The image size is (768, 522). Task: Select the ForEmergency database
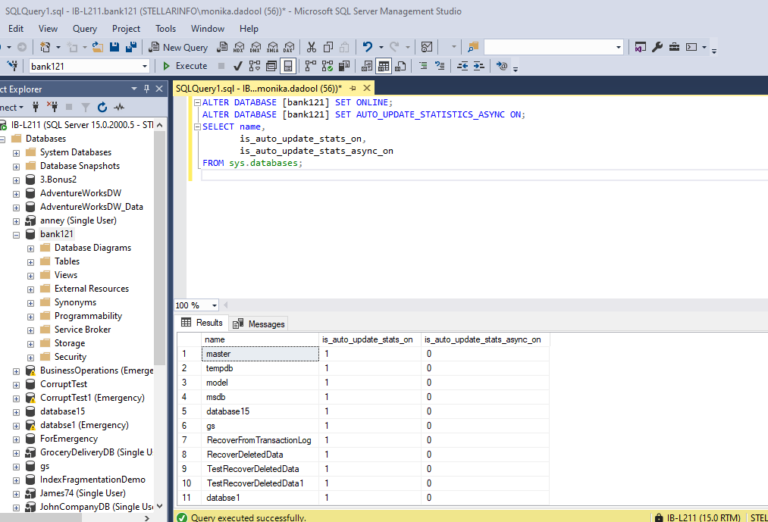click(69, 439)
